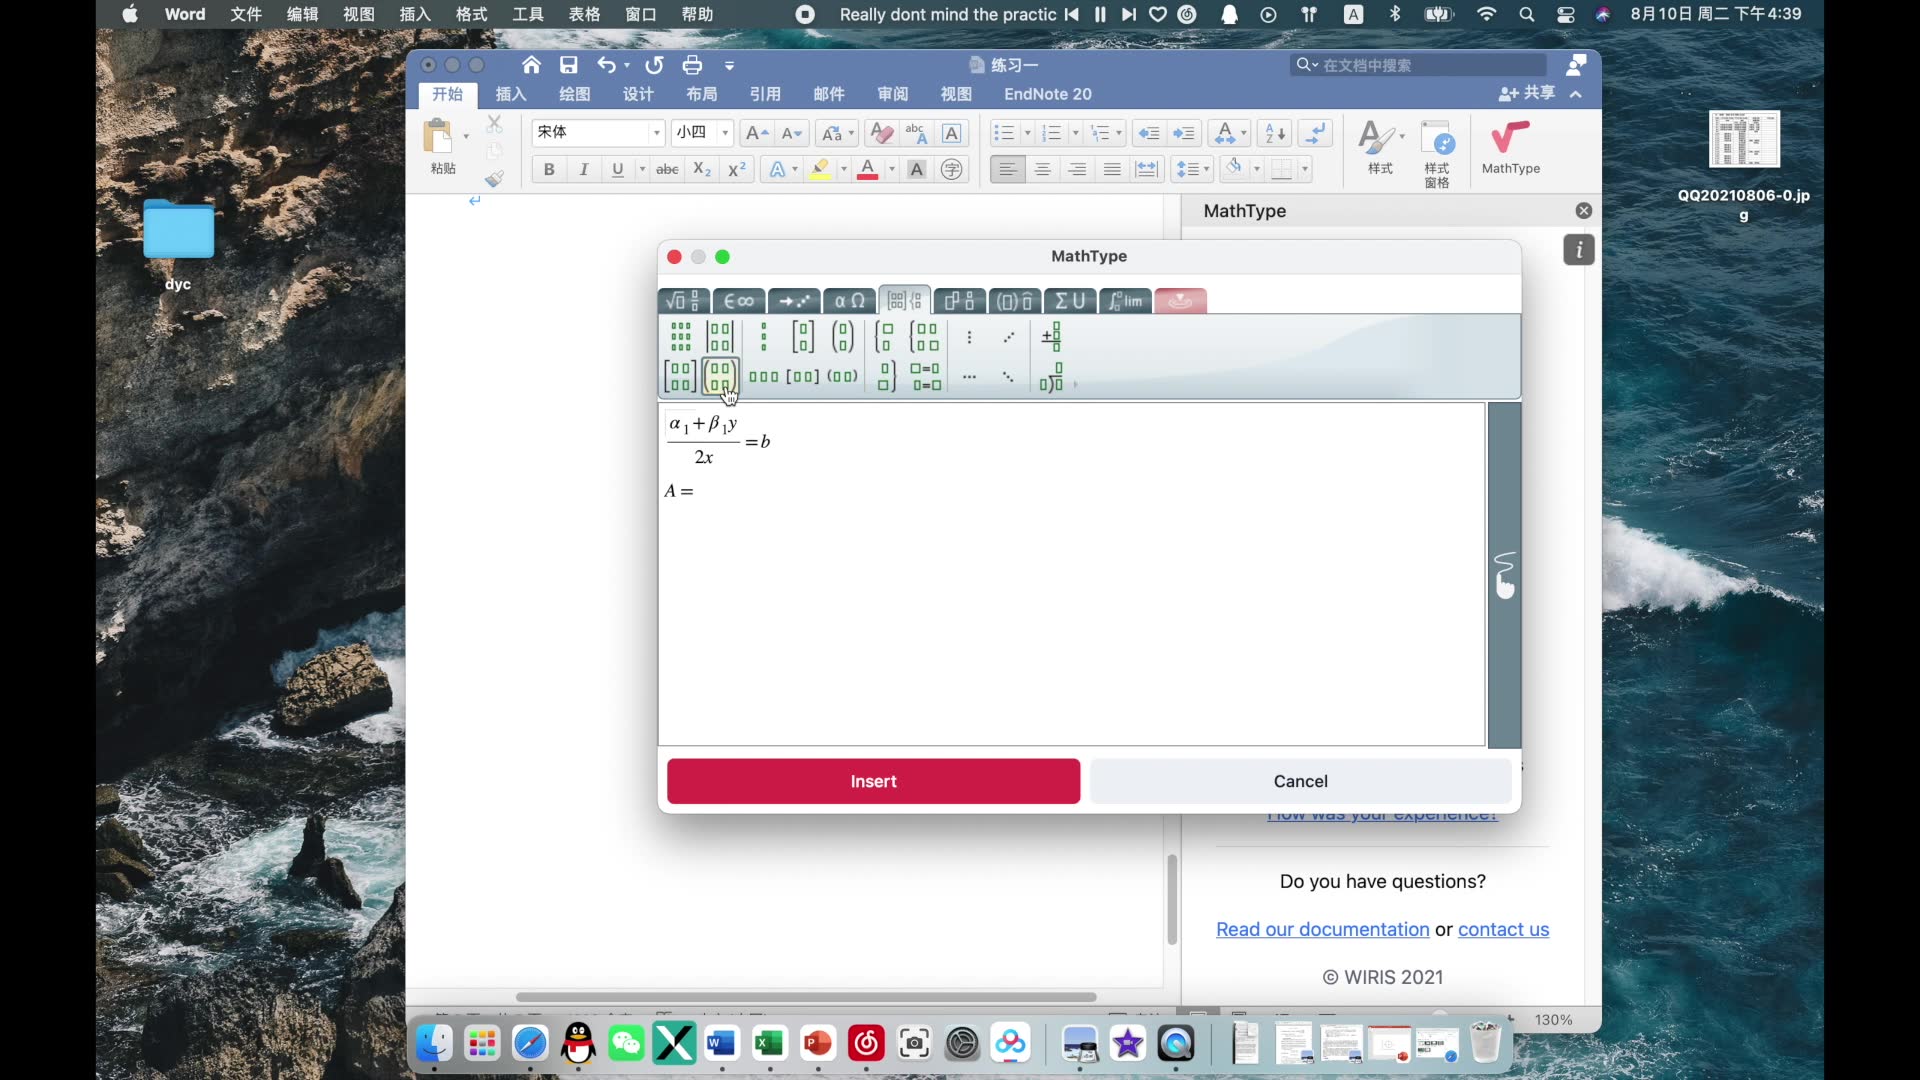
Task: Toggle bold formatting
Action: click(549, 169)
